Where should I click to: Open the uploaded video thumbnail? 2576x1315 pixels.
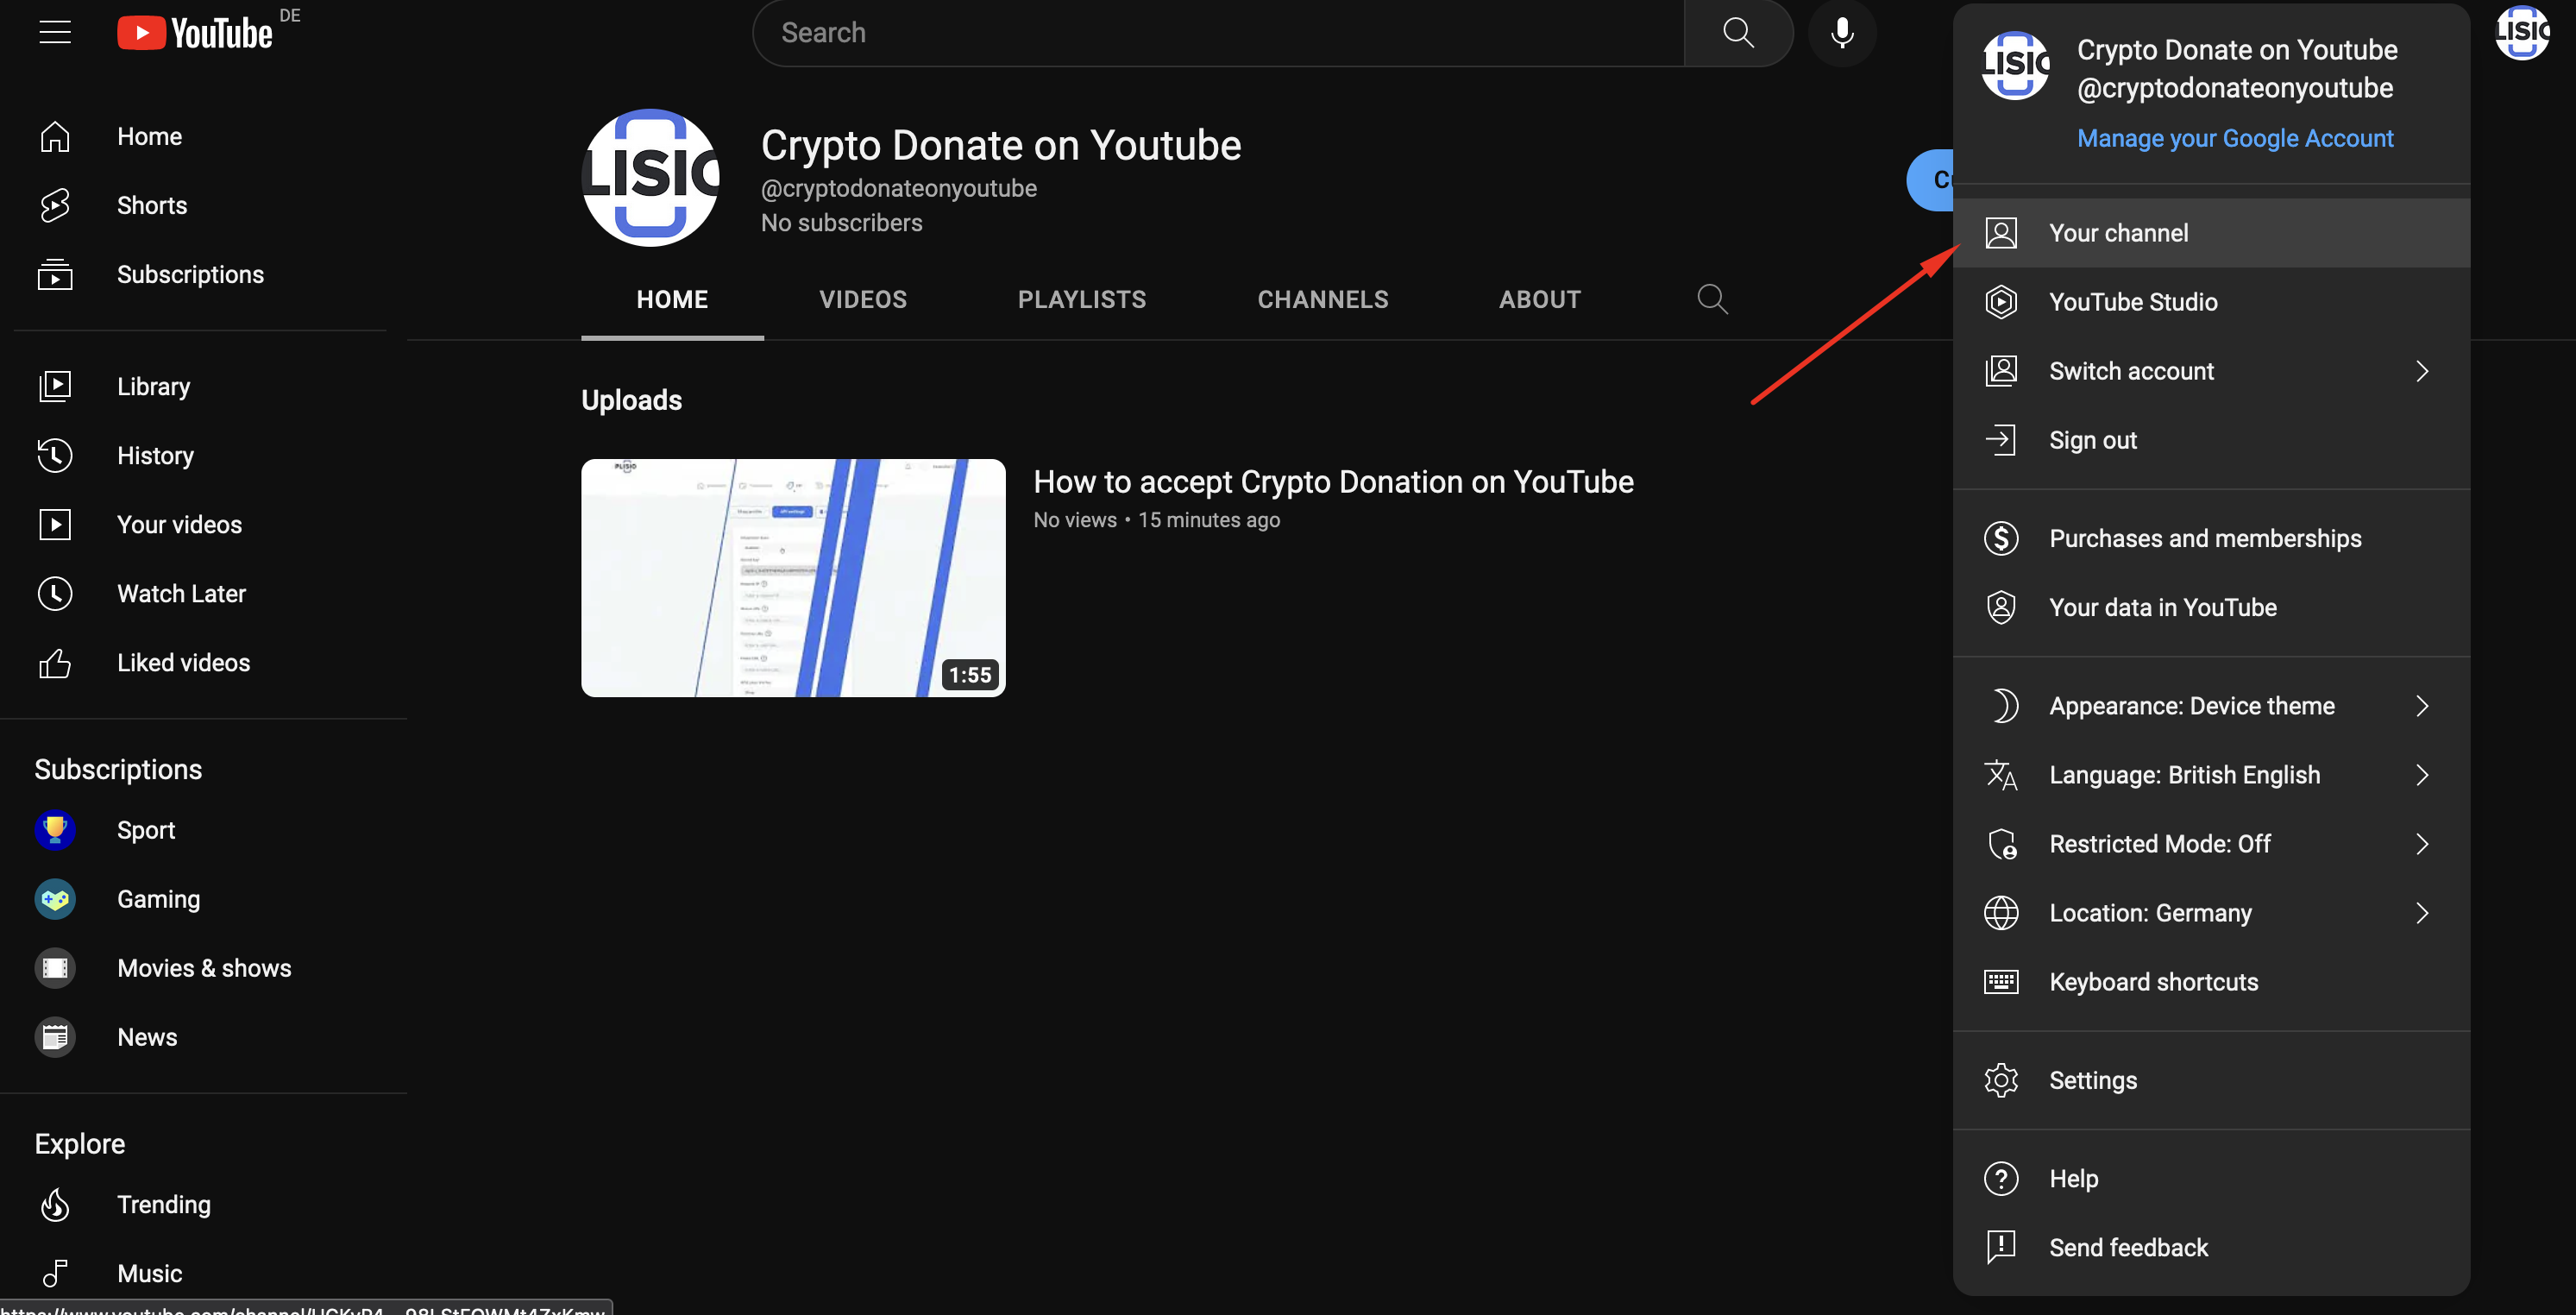tap(793, 578)
